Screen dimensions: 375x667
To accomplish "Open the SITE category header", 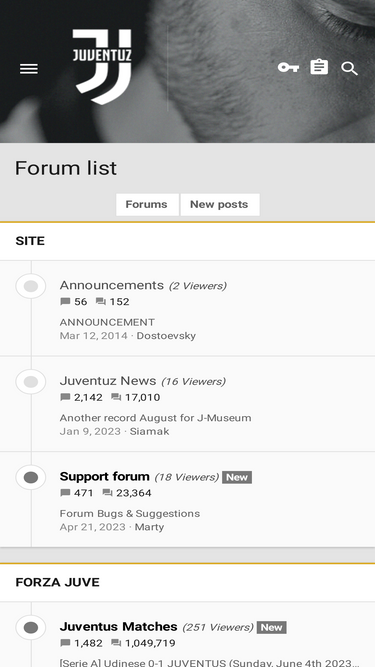I will [x=30, y=241].
